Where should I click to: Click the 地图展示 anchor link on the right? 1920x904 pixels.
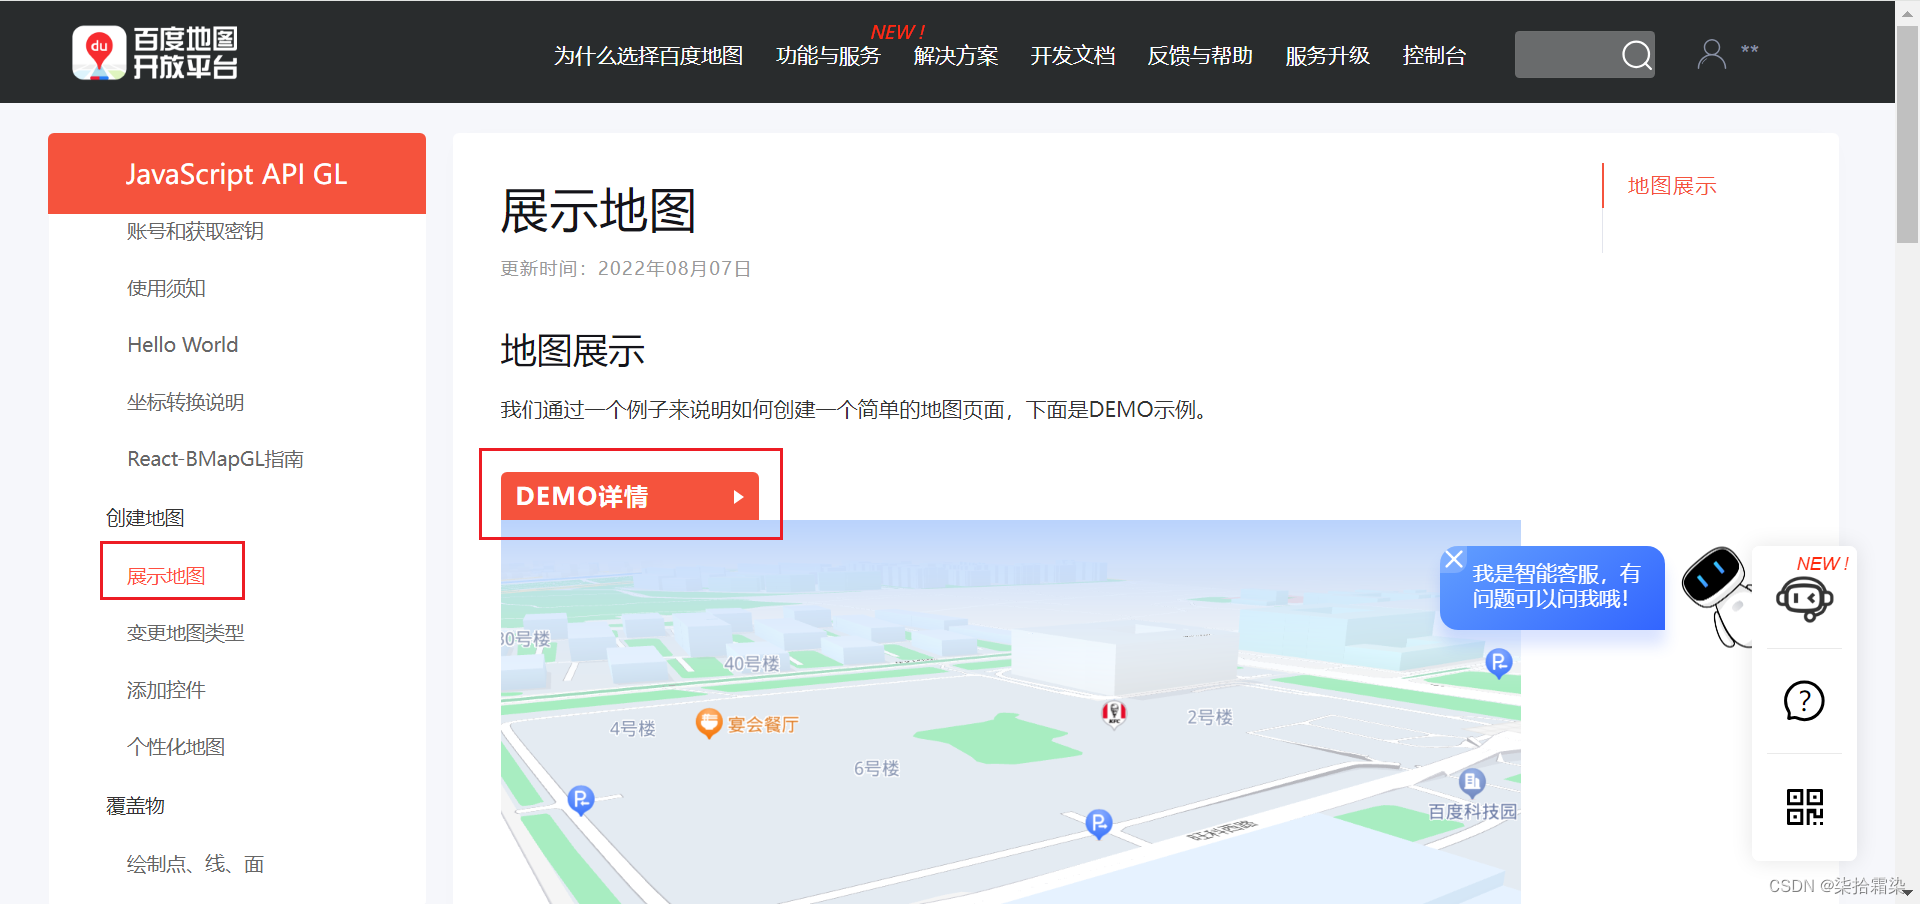point(1670,185)
